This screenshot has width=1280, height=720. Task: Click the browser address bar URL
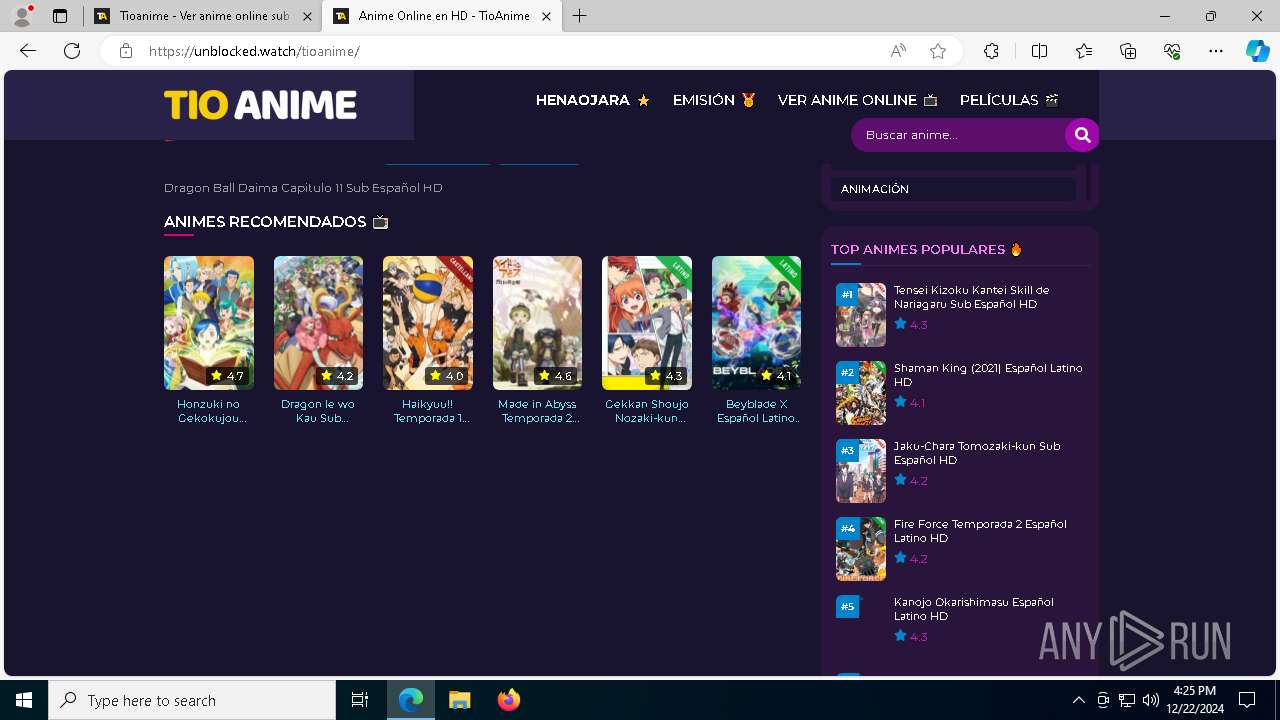(x=254, y=51)
